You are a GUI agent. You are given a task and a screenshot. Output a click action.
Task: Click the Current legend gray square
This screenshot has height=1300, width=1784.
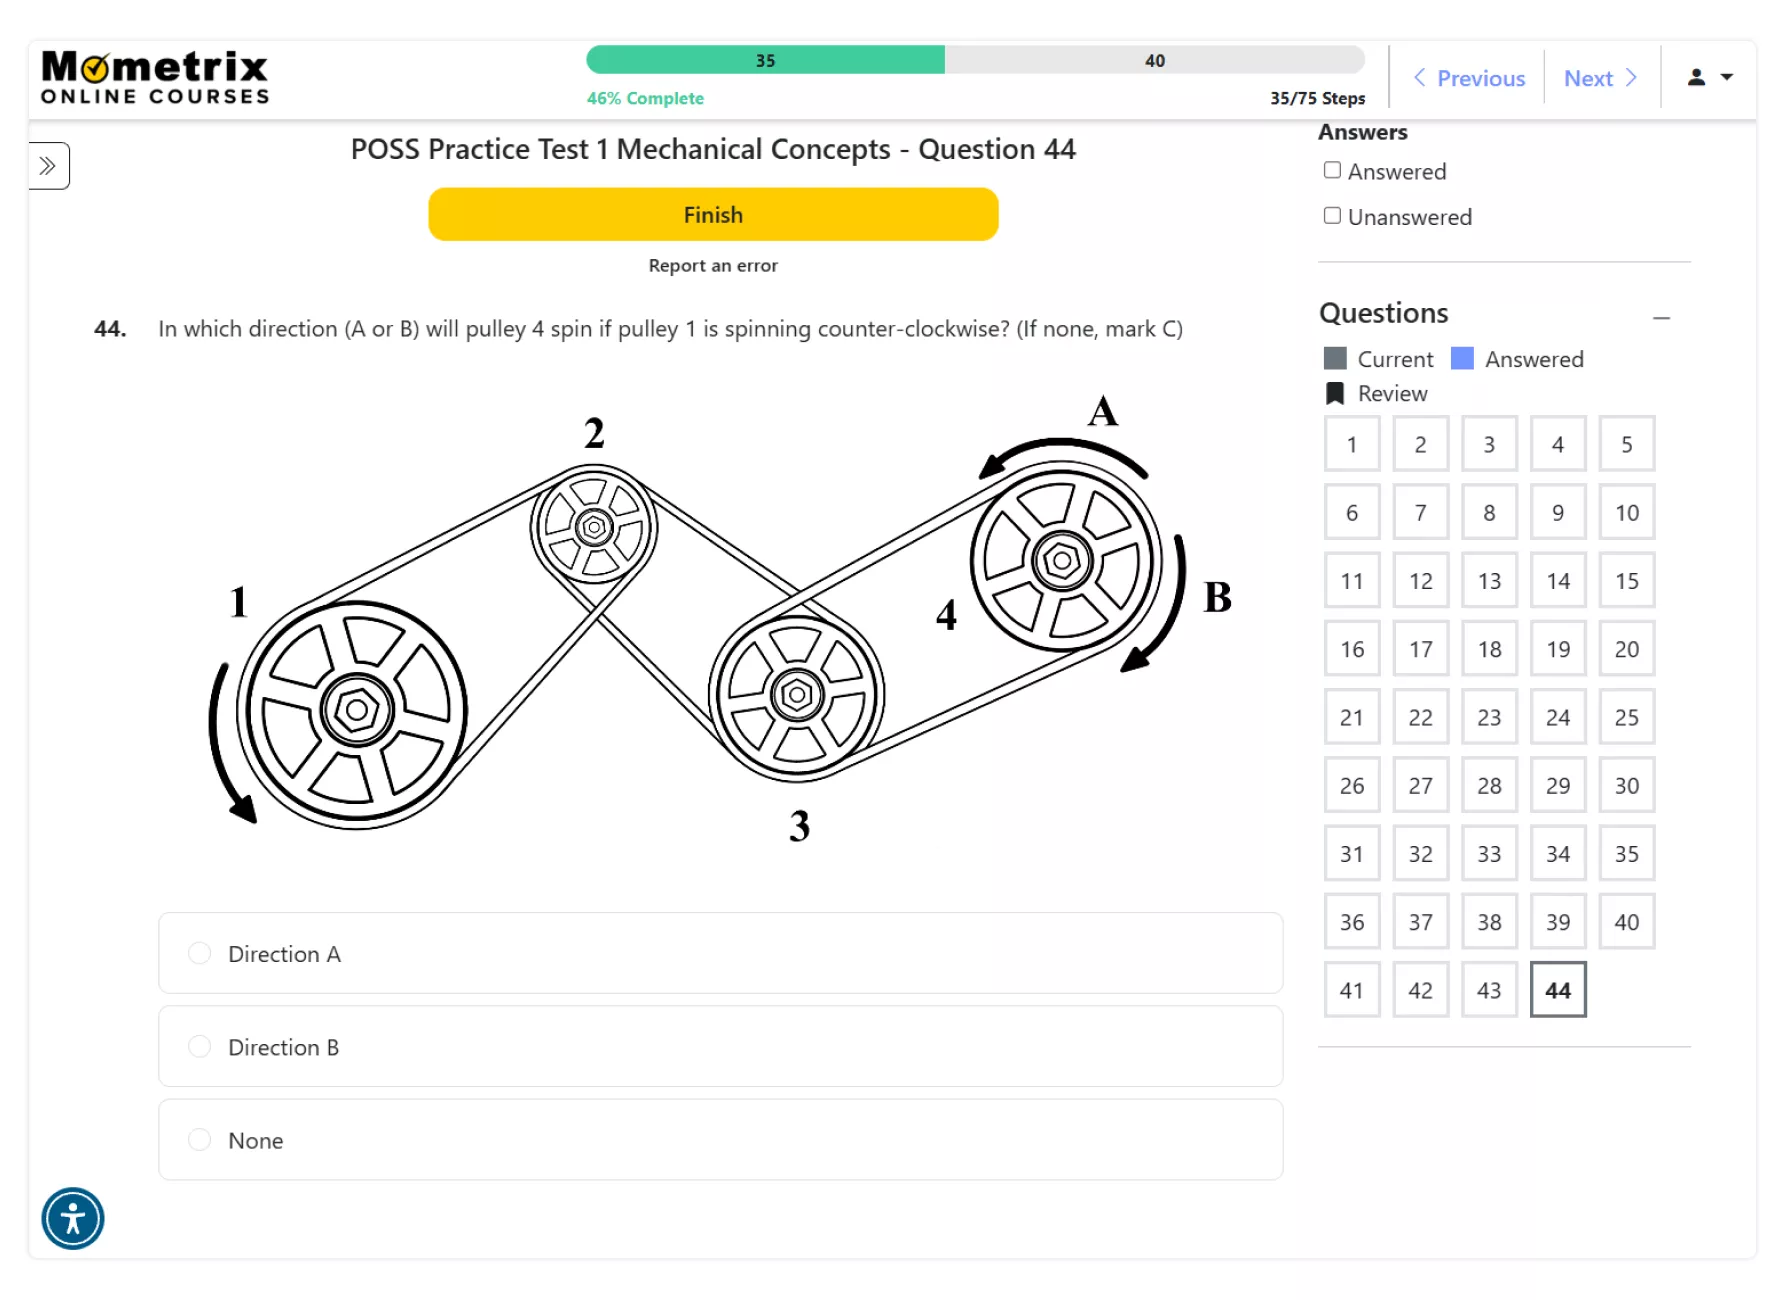click(x=1335, y=358)
